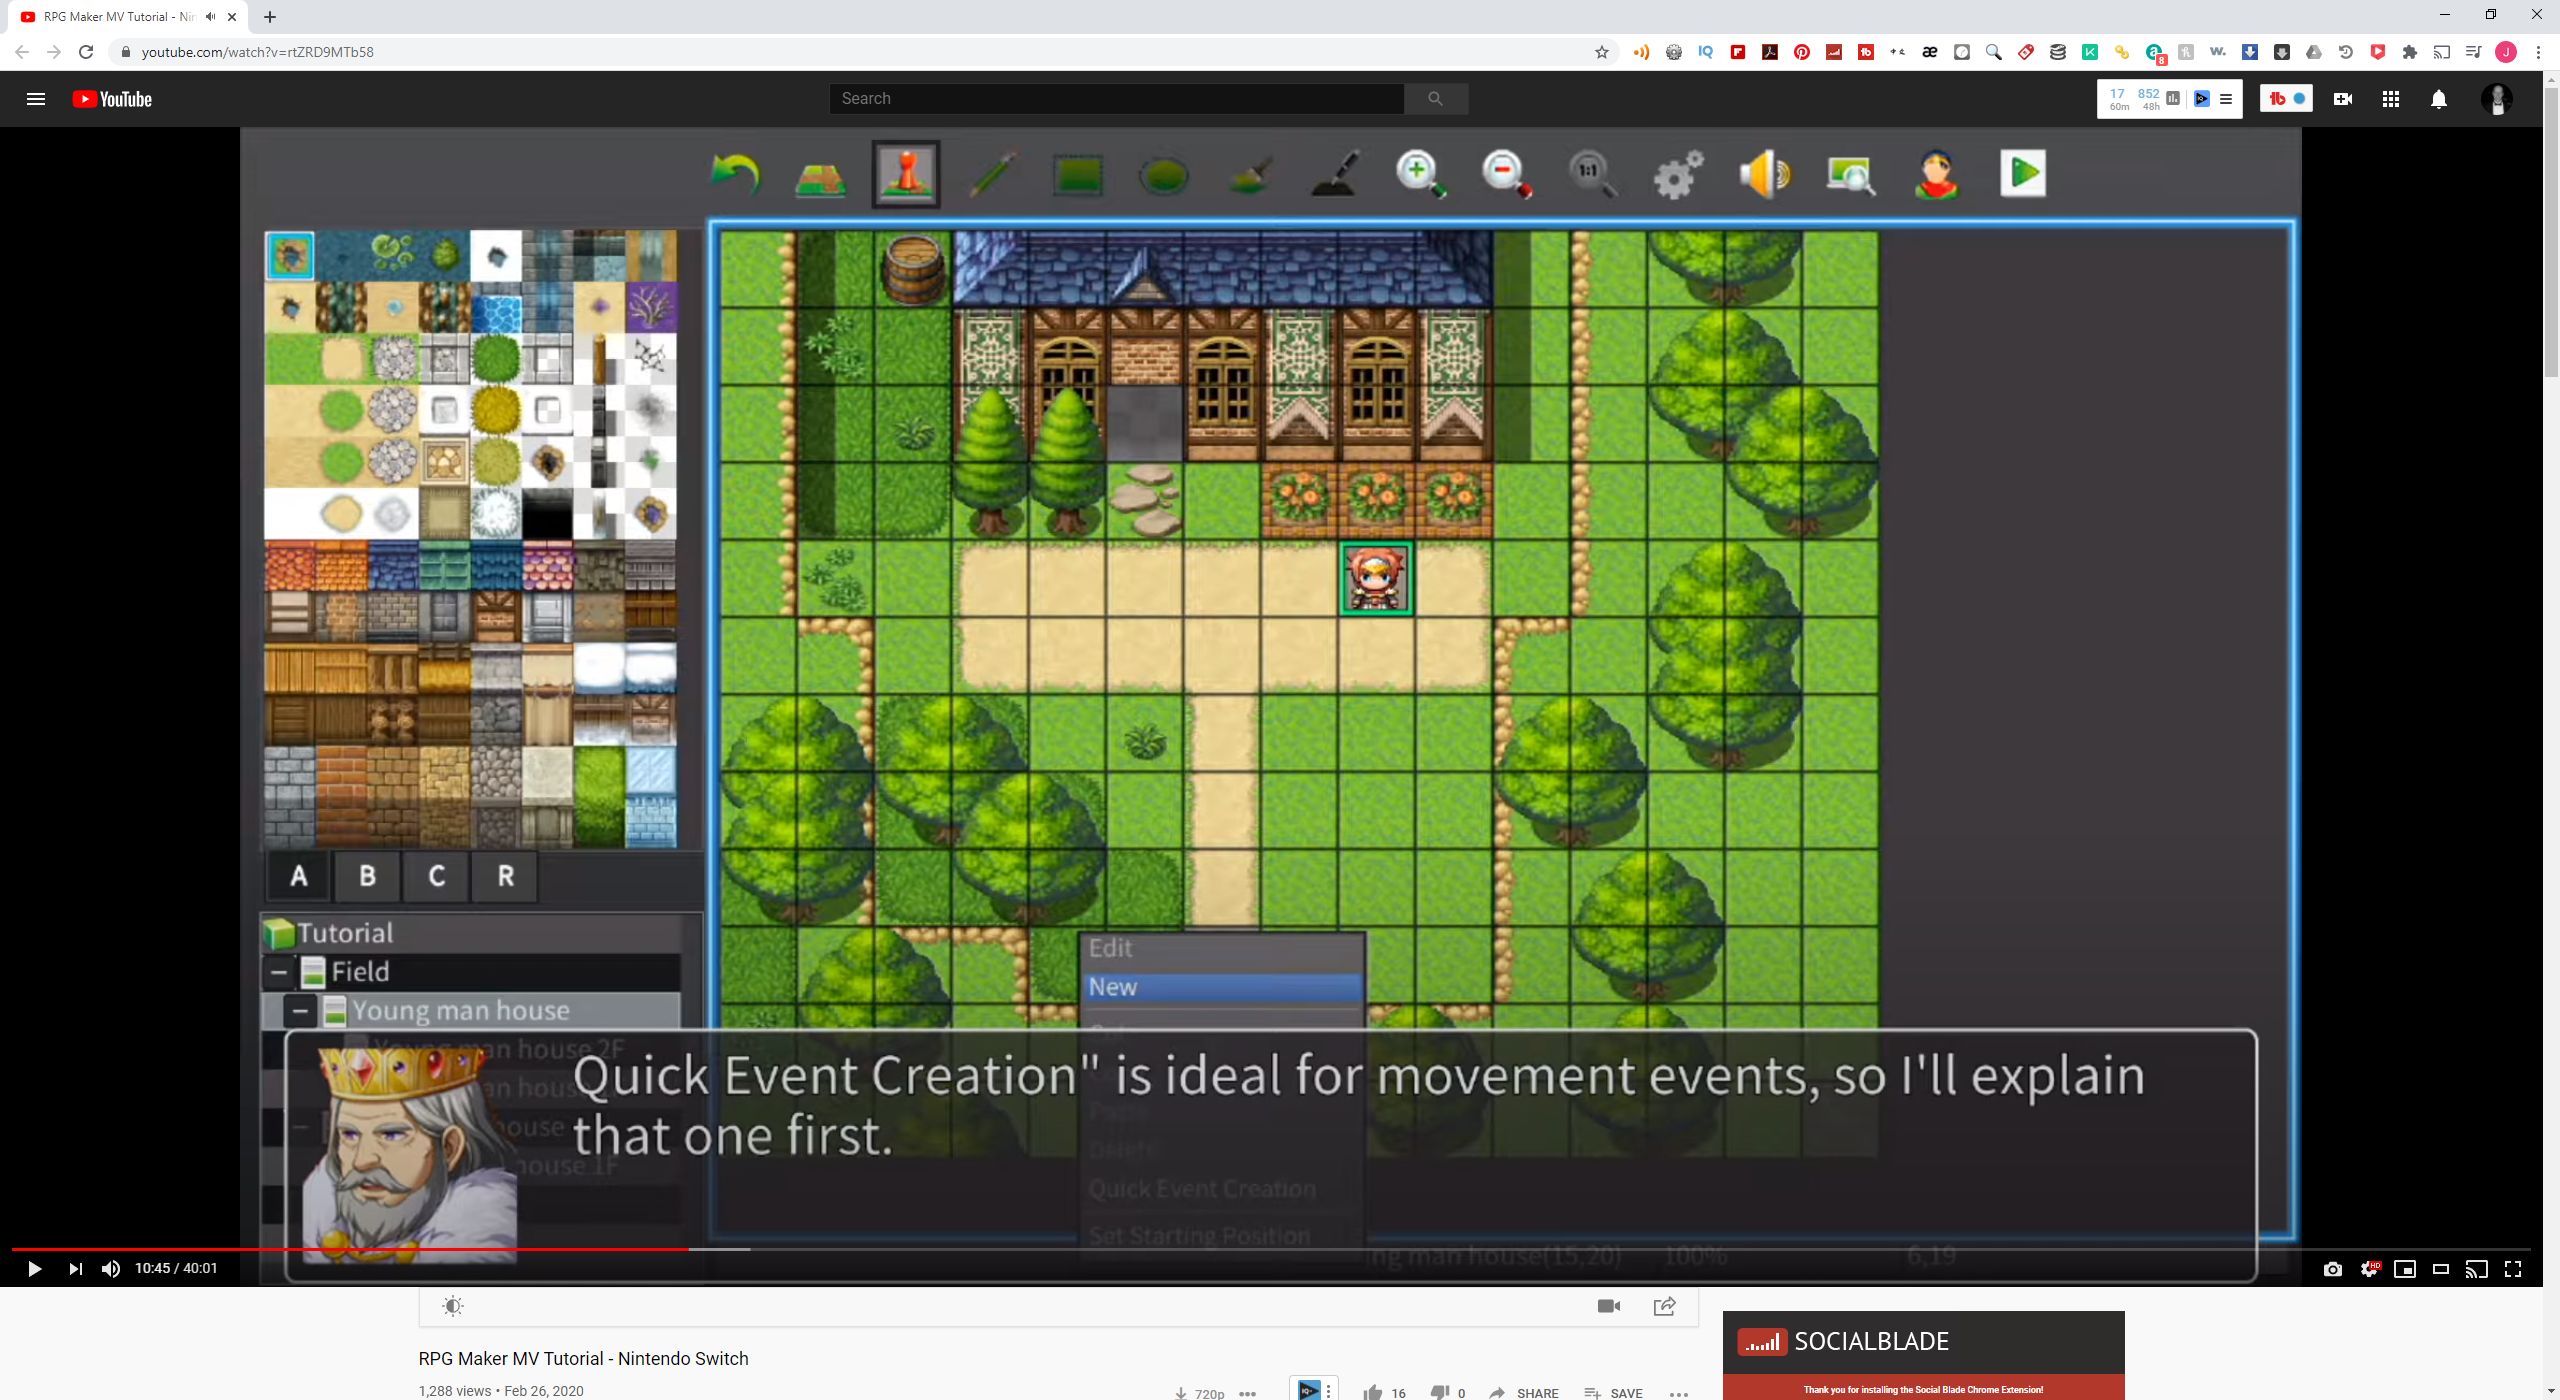
Task: Bookmark the page with the star icon
Action: point(1602,52)
